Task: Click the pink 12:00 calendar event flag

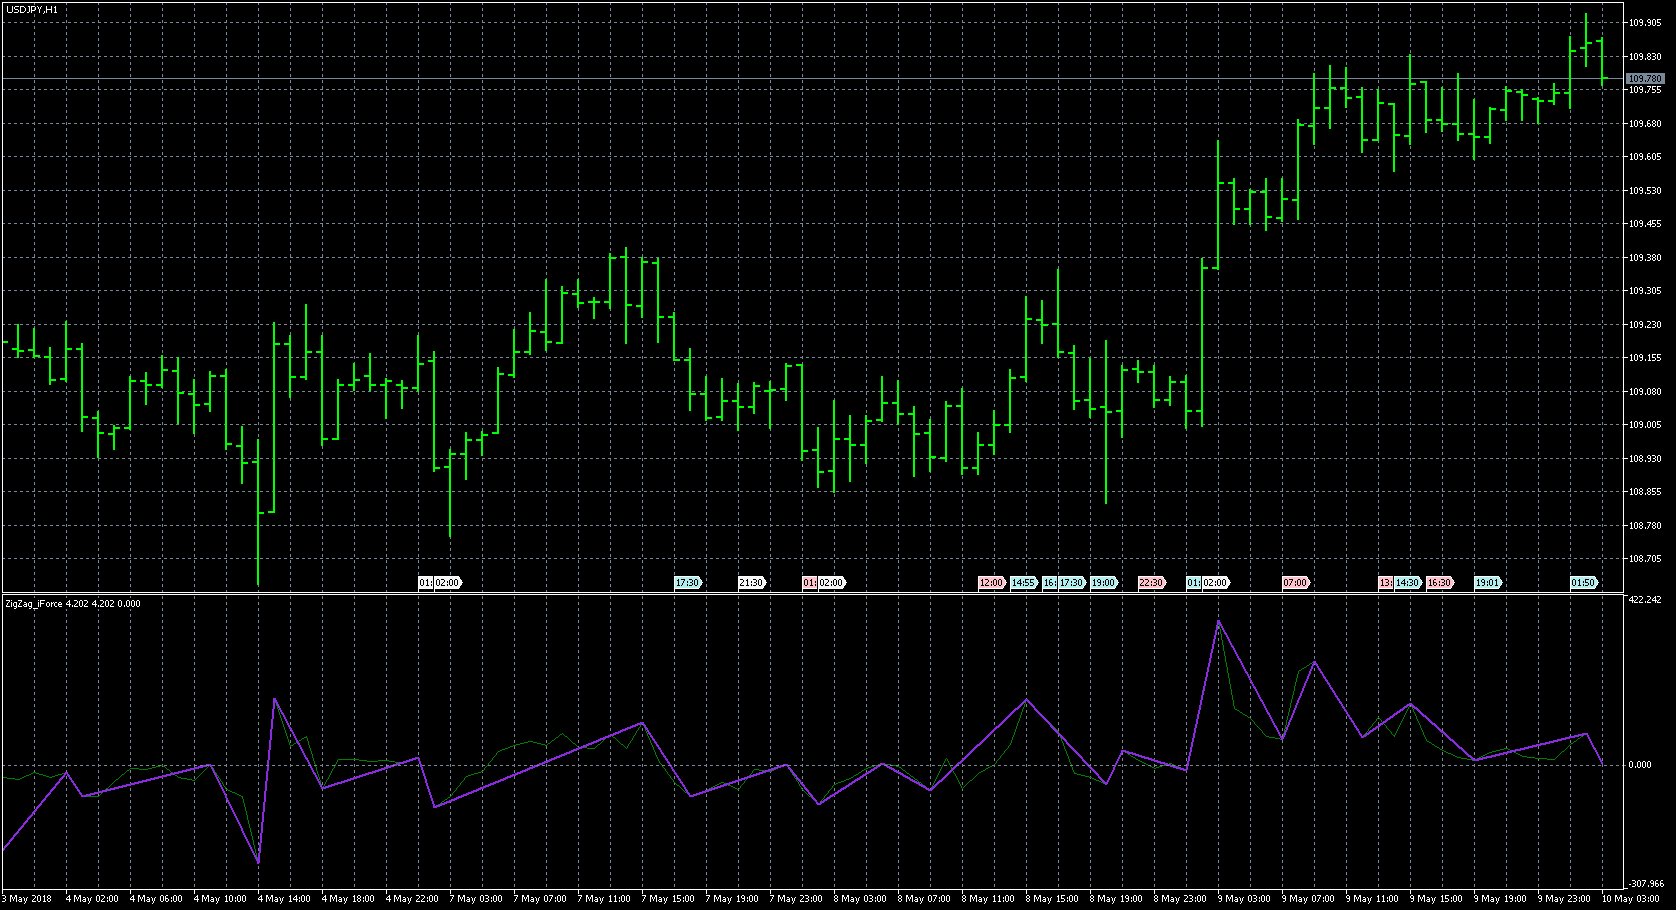Action: coord(991,583)
